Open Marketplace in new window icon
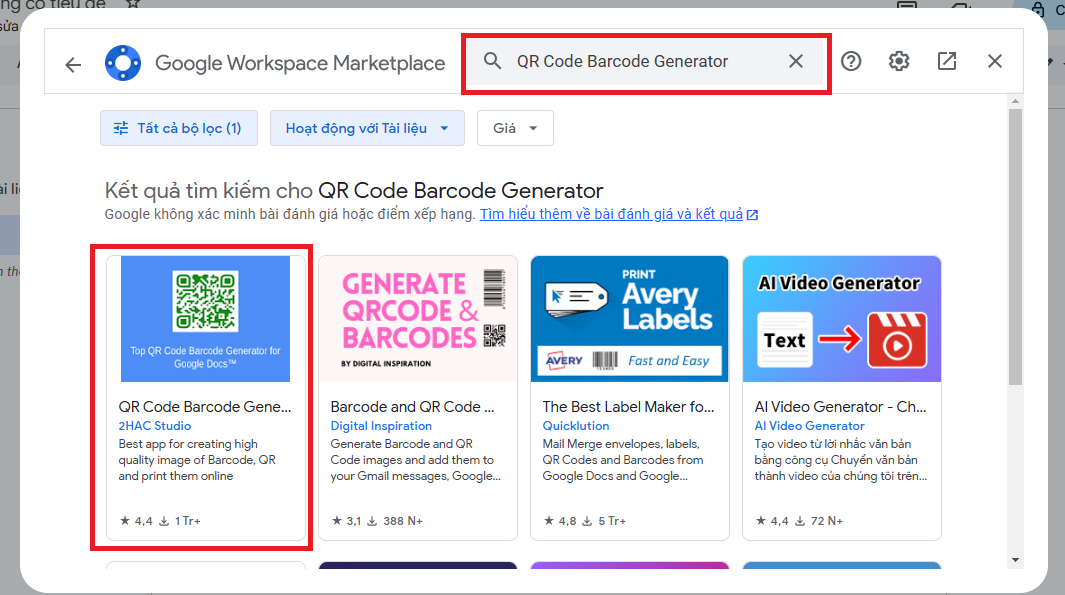The width and height of the screenshot is (1065, 595). (x=947, y=61)
